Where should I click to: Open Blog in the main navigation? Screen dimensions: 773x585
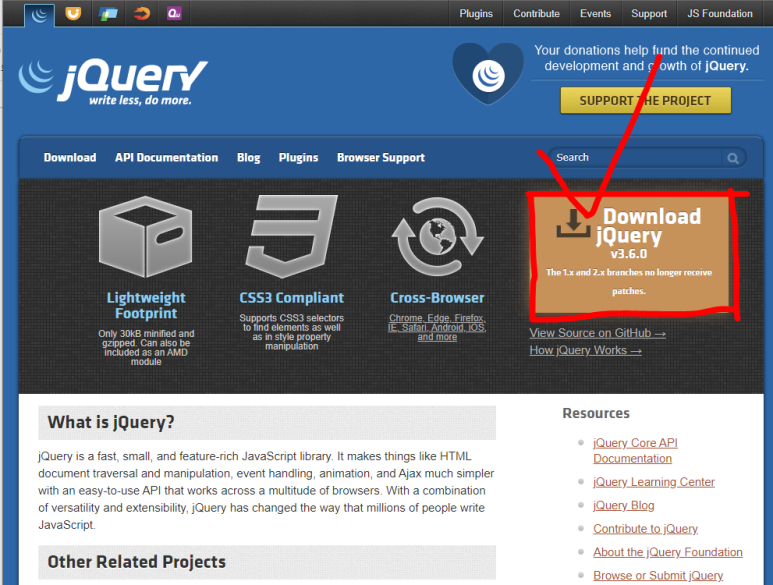(x=248, y=158)
